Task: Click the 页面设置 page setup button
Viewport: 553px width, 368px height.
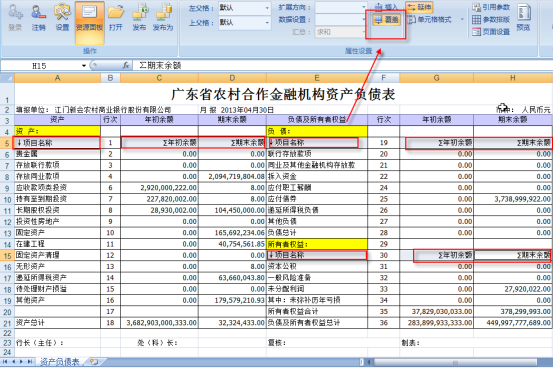Action: pos(491,32)
